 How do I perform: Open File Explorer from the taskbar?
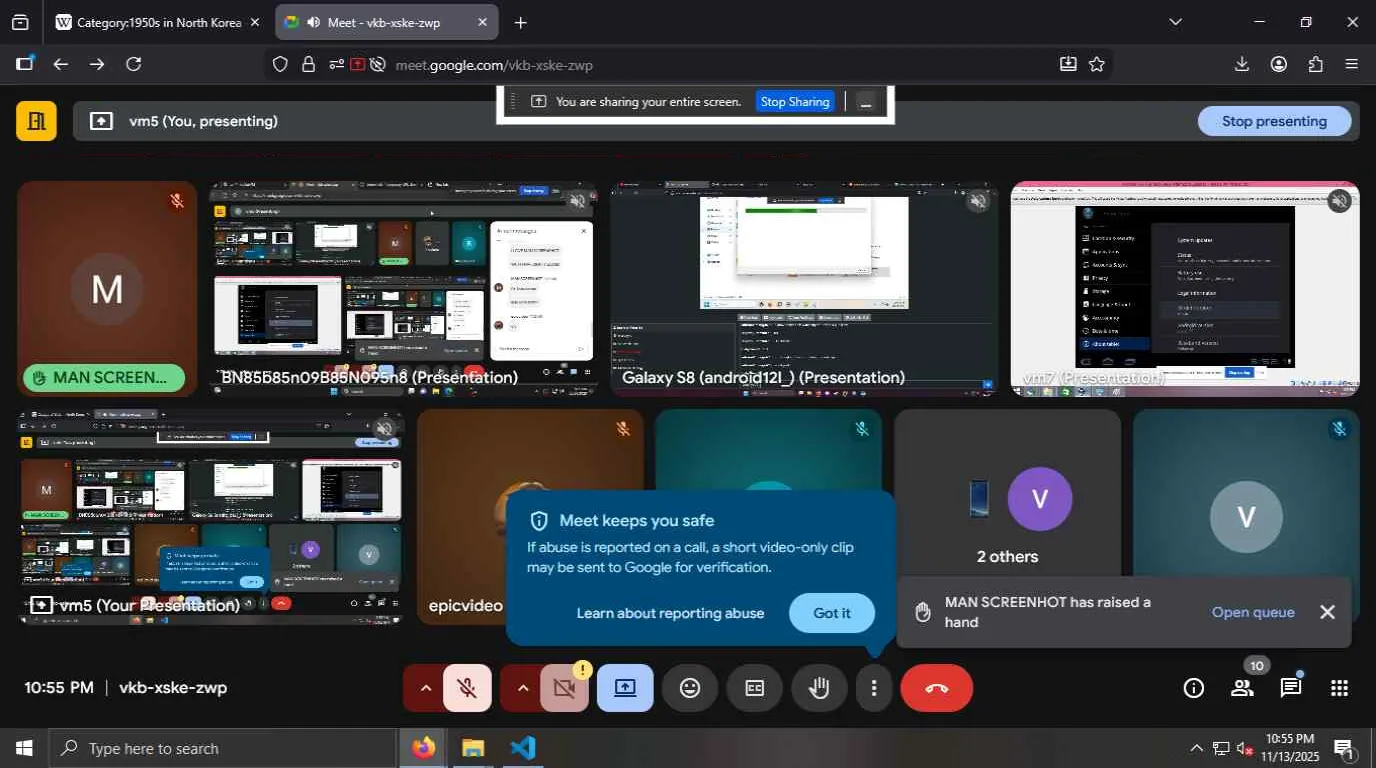coord(473,748)
